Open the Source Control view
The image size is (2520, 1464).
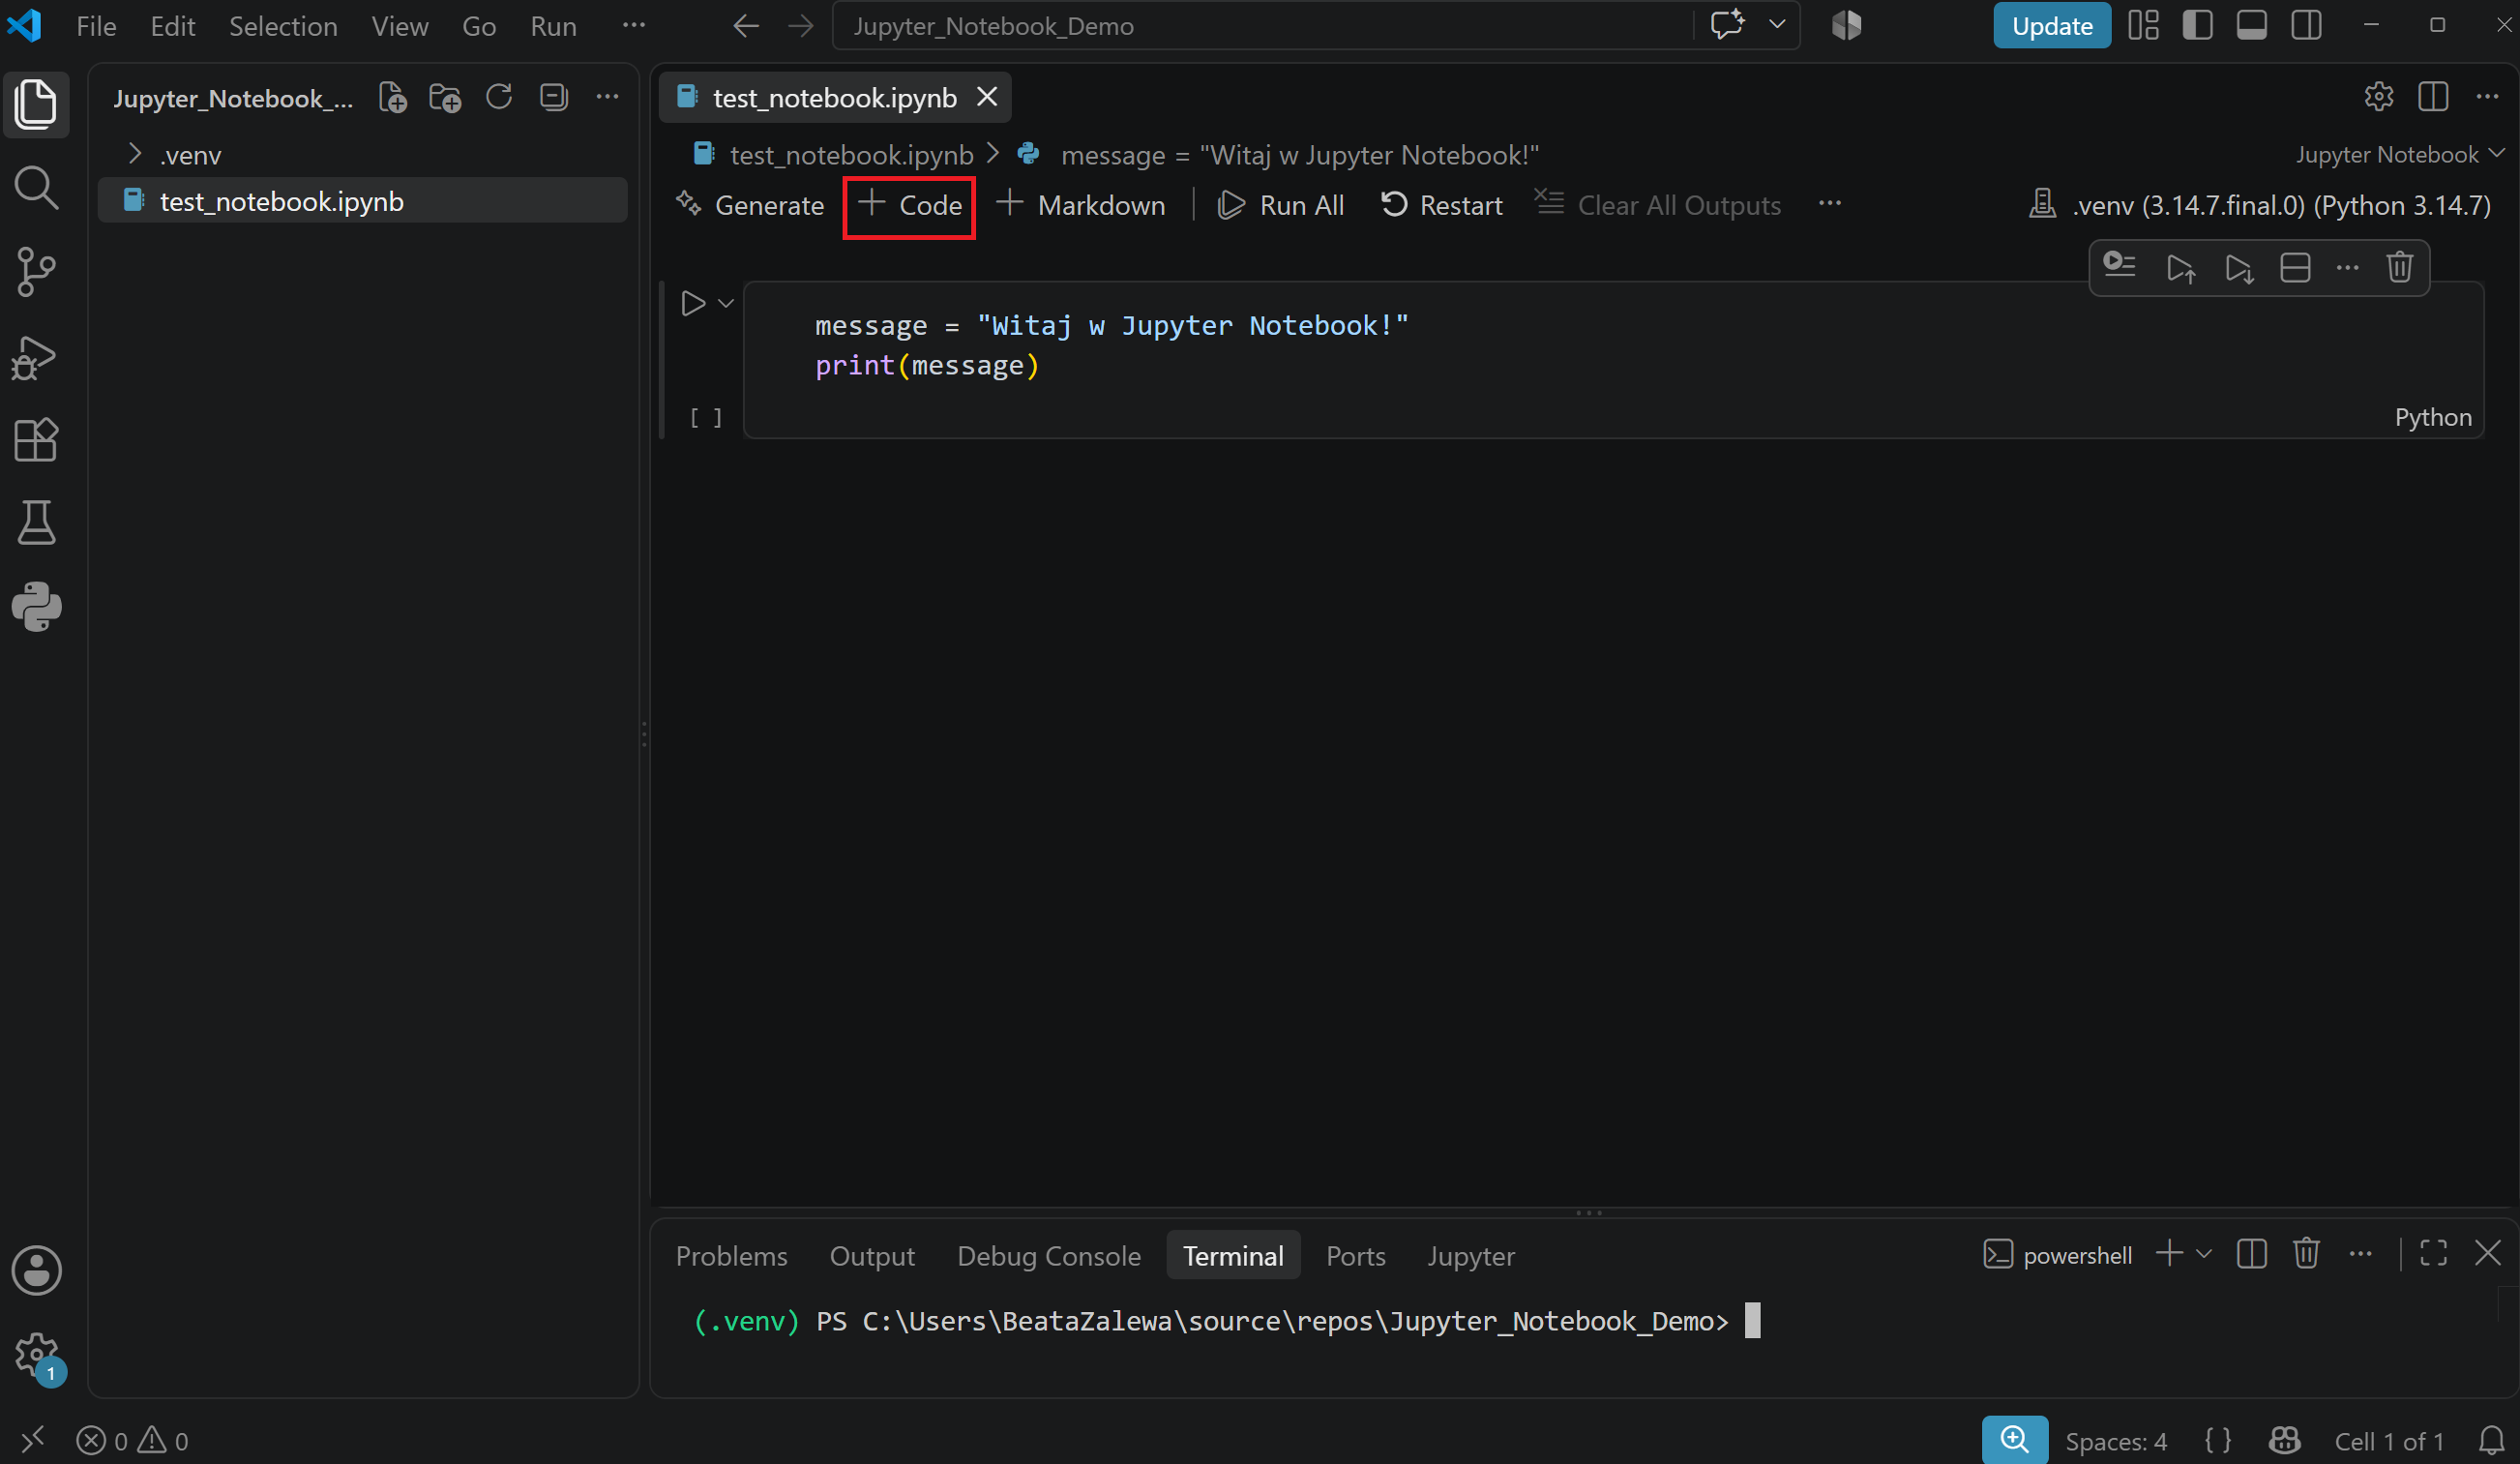pos(36,272)
